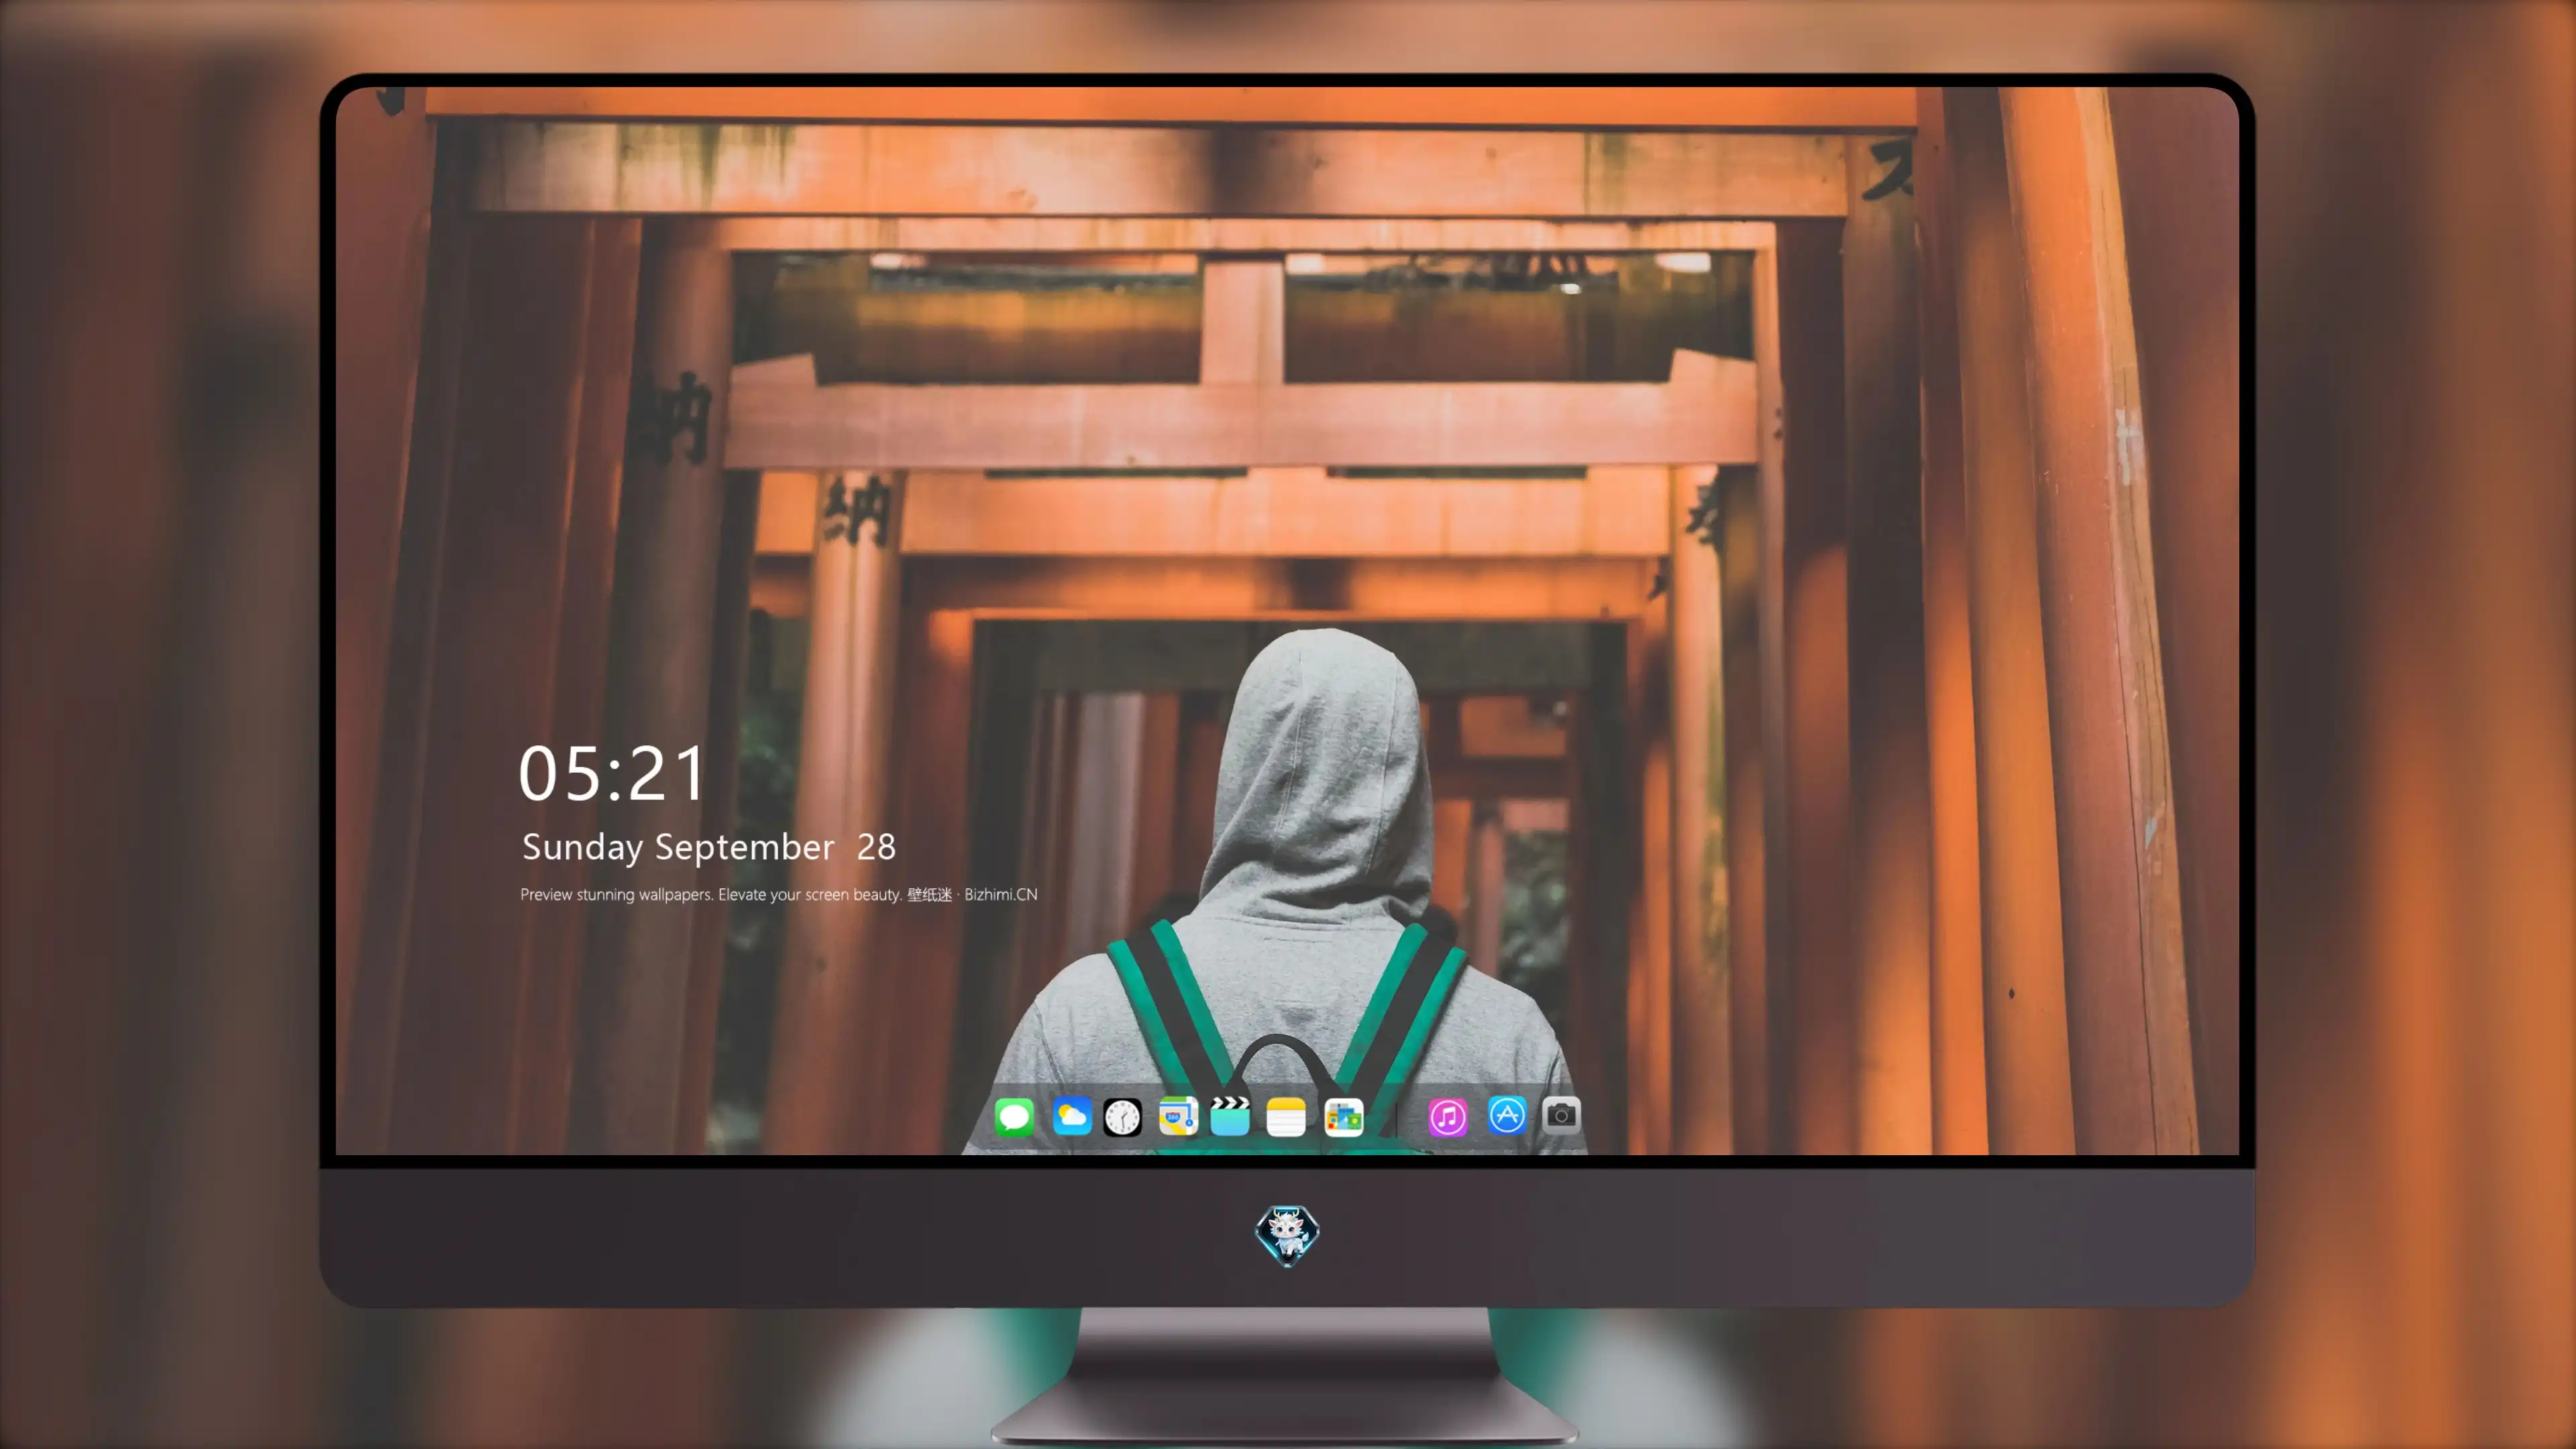Image resolution: width=2576 pixels, height=1449 pixels.
Task: Click the 05:21 clock display
Action: (x=612, y=774)
